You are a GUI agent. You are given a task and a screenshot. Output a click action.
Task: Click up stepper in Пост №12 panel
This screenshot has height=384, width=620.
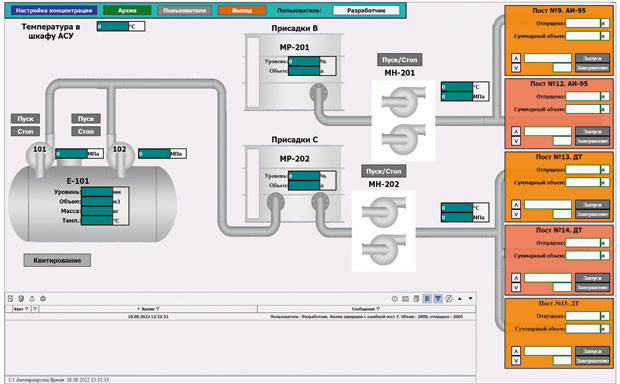pos(516,131)
